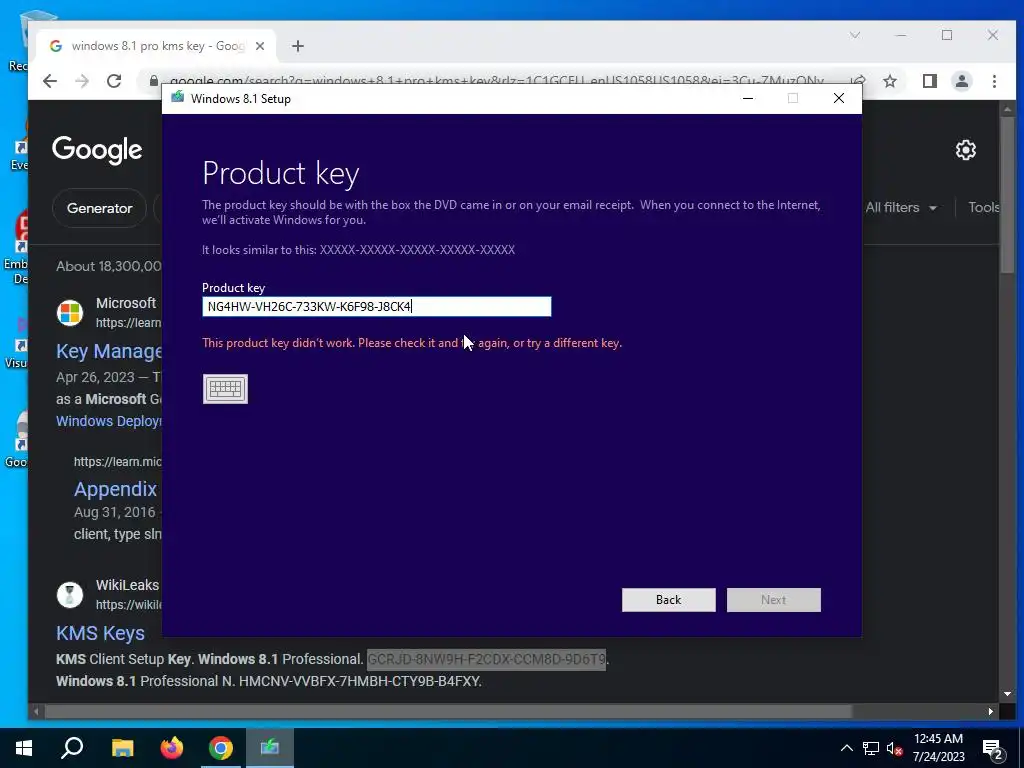Open the Chrome profile avatar
The width and height of the screenshot is (1024, 768).
(961, 81)
